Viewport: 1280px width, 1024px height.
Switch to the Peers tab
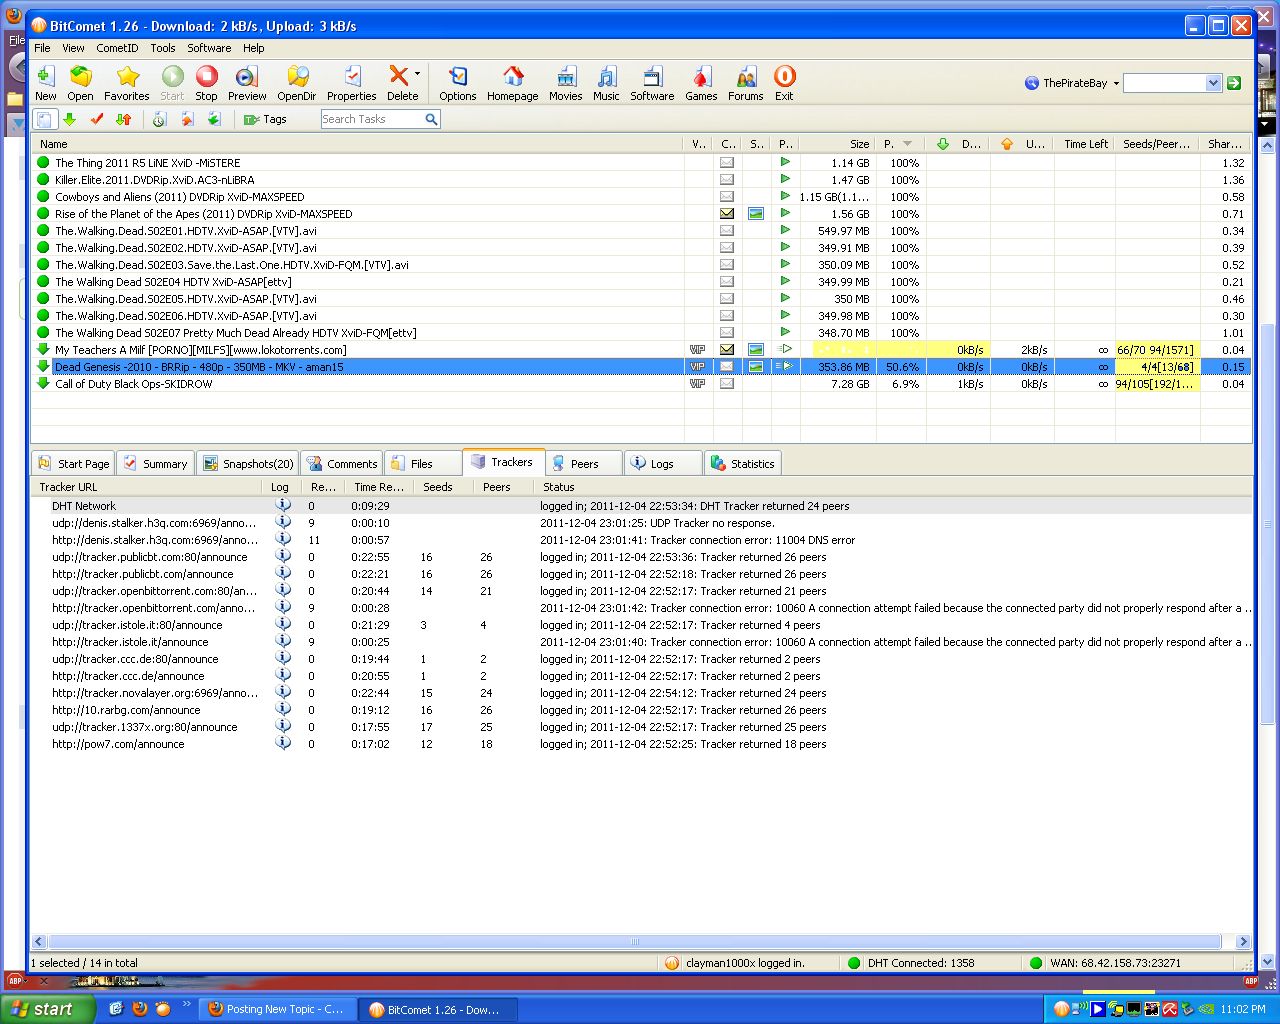[x=584, y=464]
